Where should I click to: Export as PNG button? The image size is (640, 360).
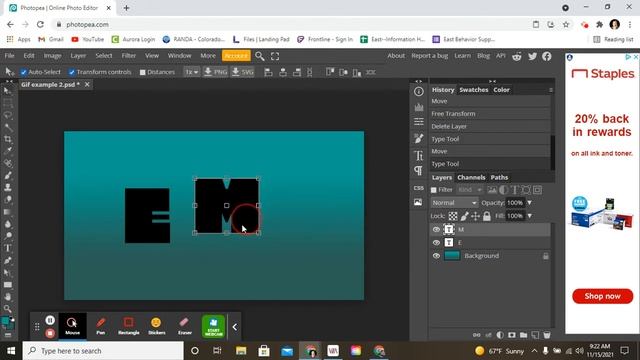216,72
